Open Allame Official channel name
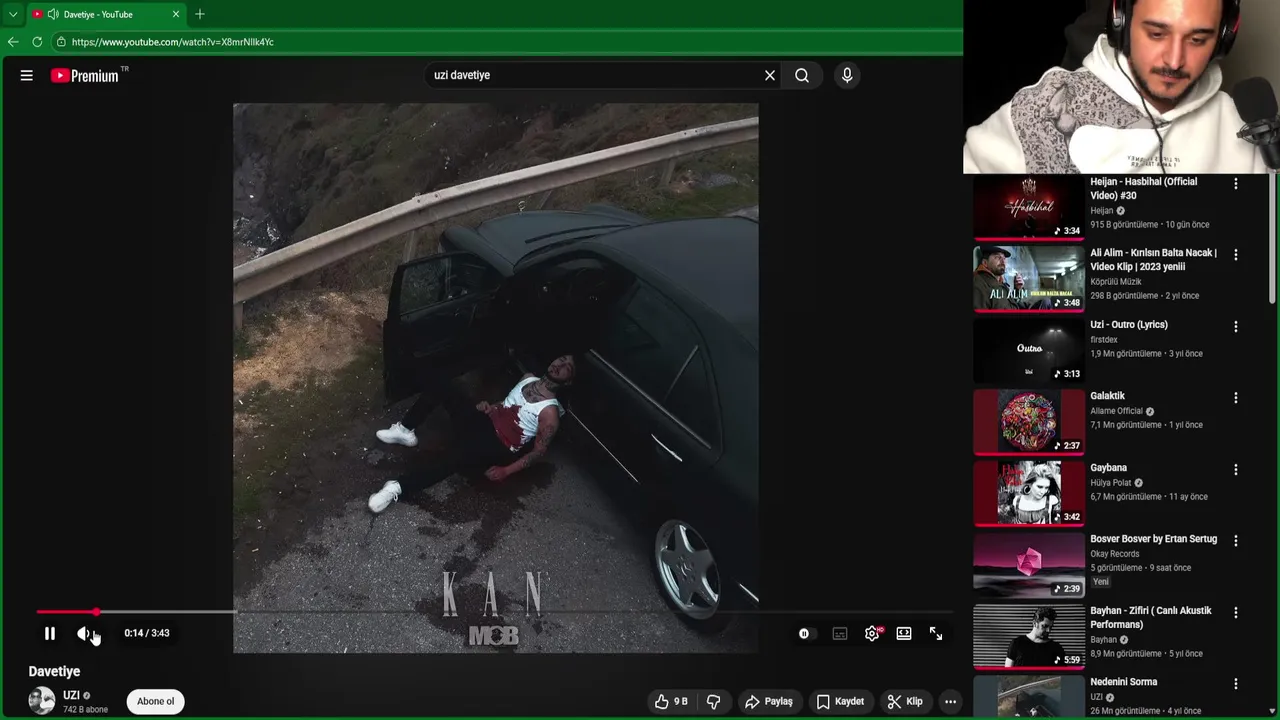 point(1116,411)
